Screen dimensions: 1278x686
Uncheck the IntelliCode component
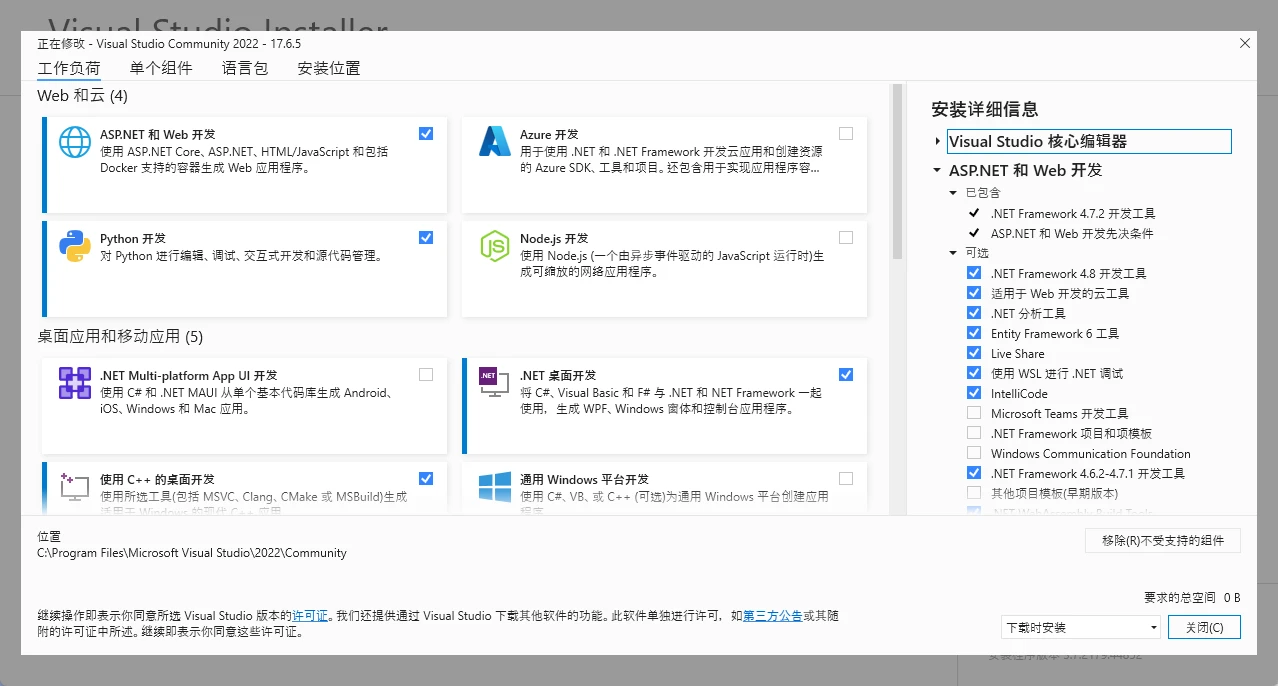coord(974,393)
